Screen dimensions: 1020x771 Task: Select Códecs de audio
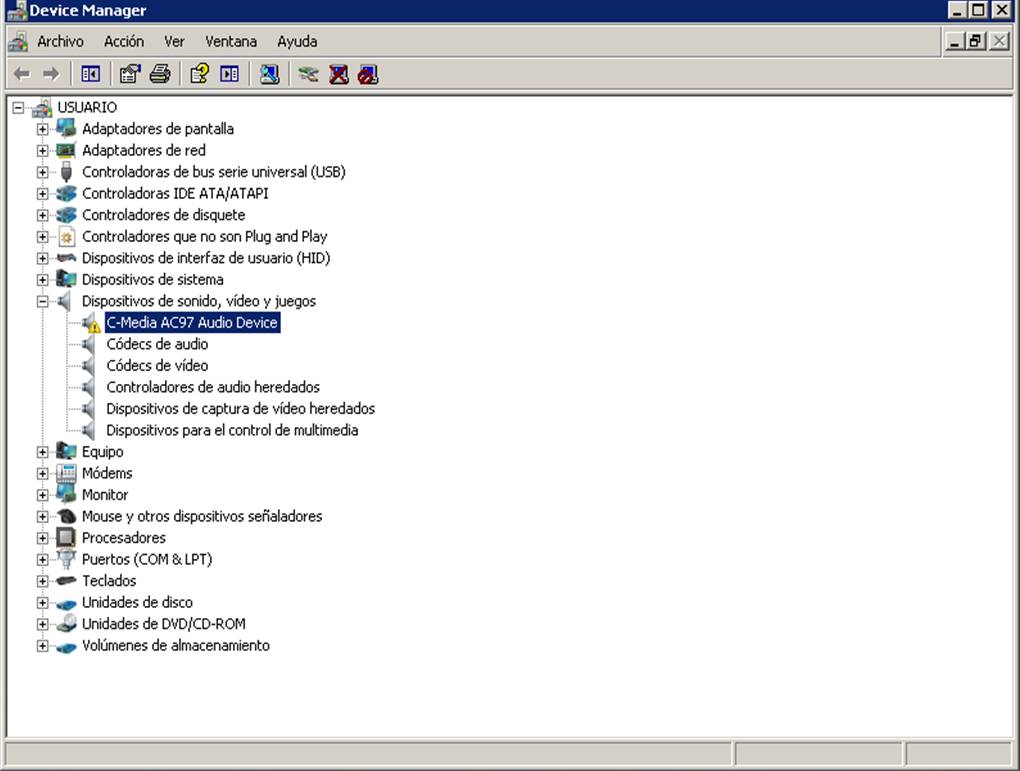pyautogui.click(x=157, y=344)
